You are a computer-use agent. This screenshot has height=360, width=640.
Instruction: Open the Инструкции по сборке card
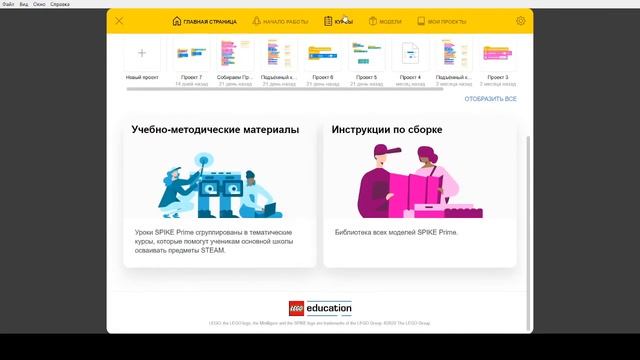pyautogui.click(x=420, y=193)
